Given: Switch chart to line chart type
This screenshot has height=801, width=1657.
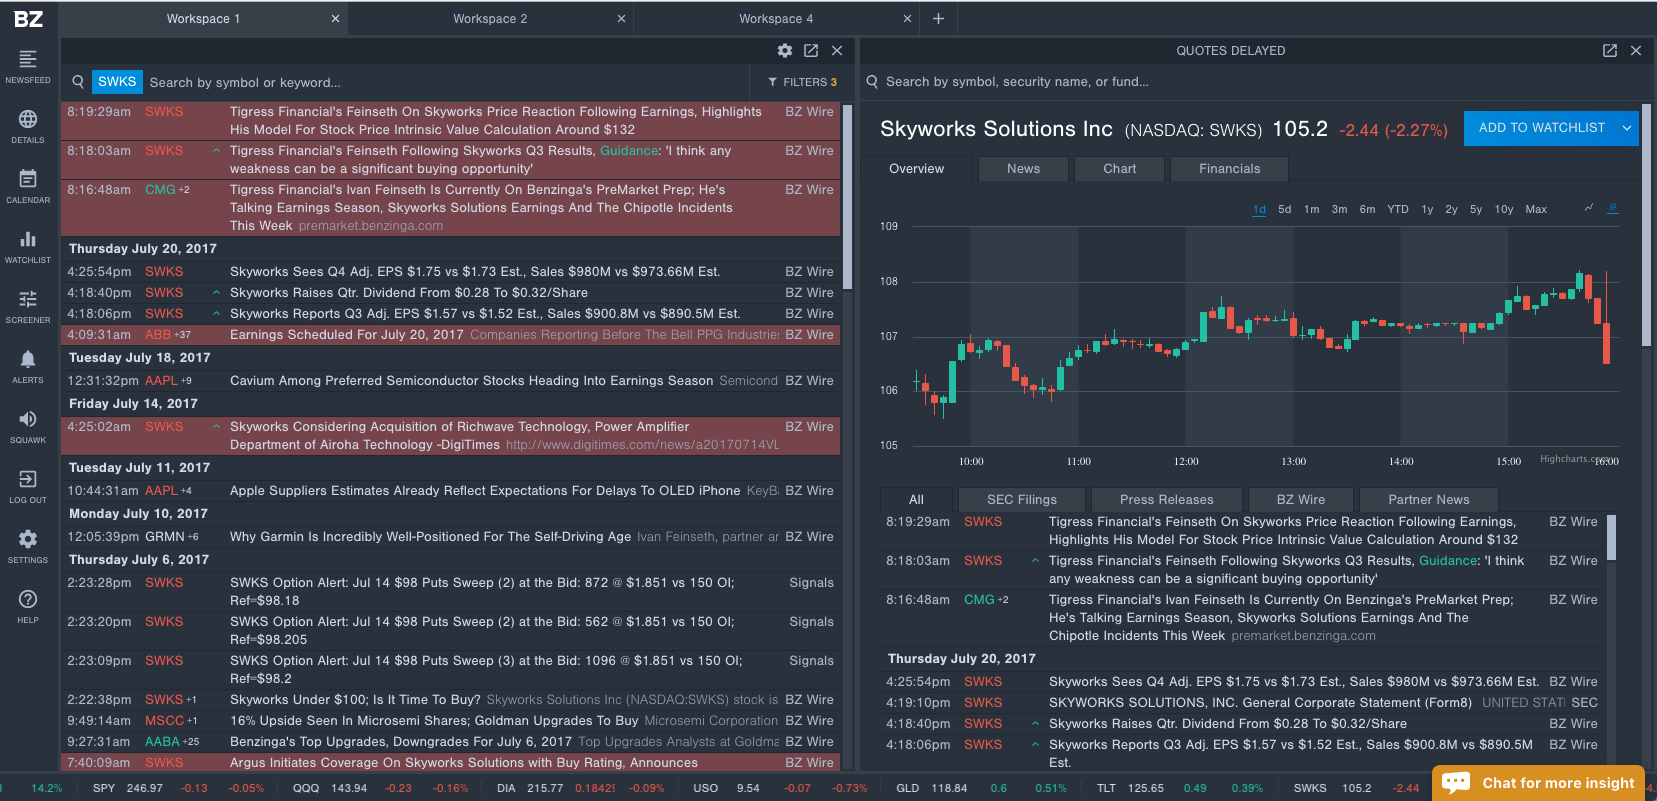Looking at the screenshot, I should pos(1589,208).
